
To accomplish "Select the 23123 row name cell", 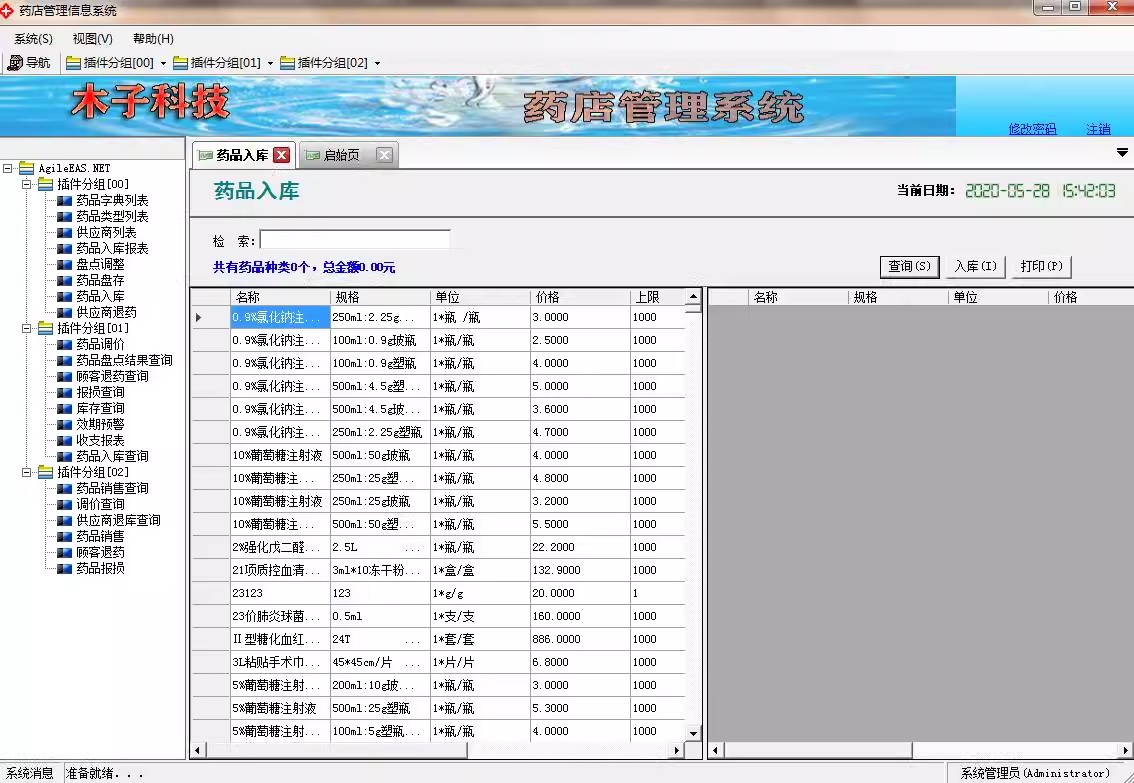I will click(281, 593).
